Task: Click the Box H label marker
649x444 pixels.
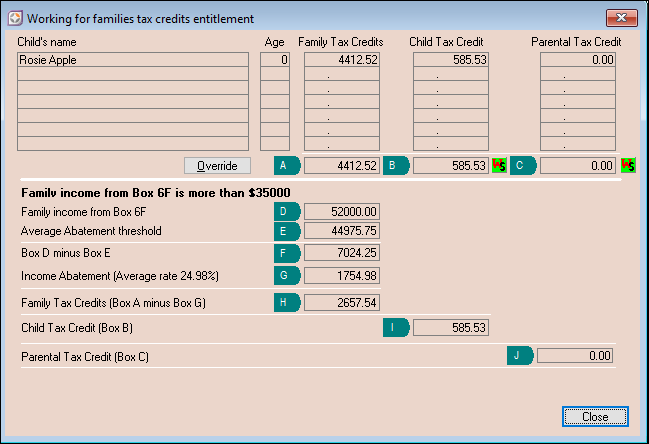Action: [286, 301]
